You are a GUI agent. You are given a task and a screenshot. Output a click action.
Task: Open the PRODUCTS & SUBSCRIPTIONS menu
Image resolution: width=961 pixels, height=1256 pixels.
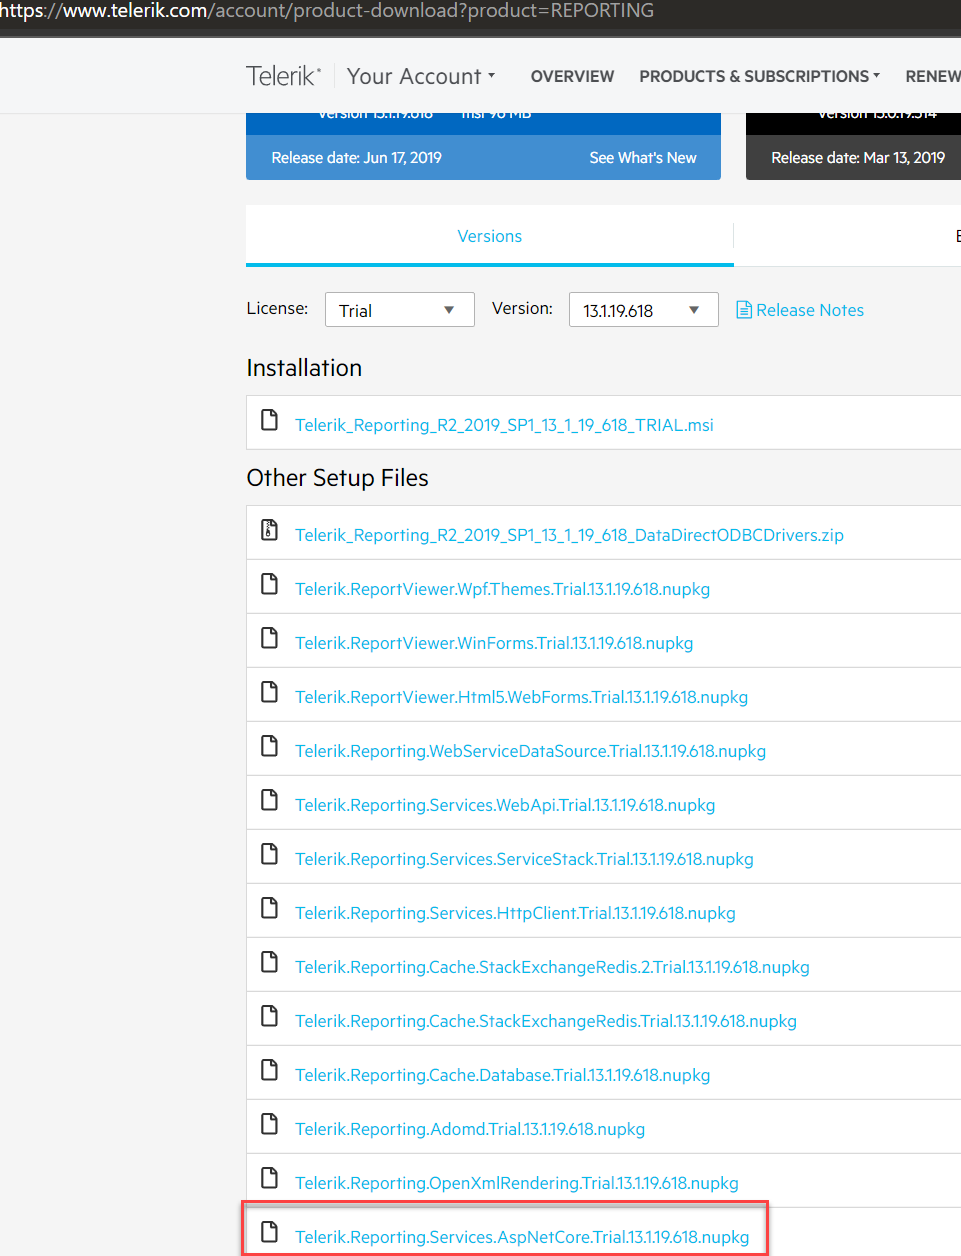pos(759,76)
